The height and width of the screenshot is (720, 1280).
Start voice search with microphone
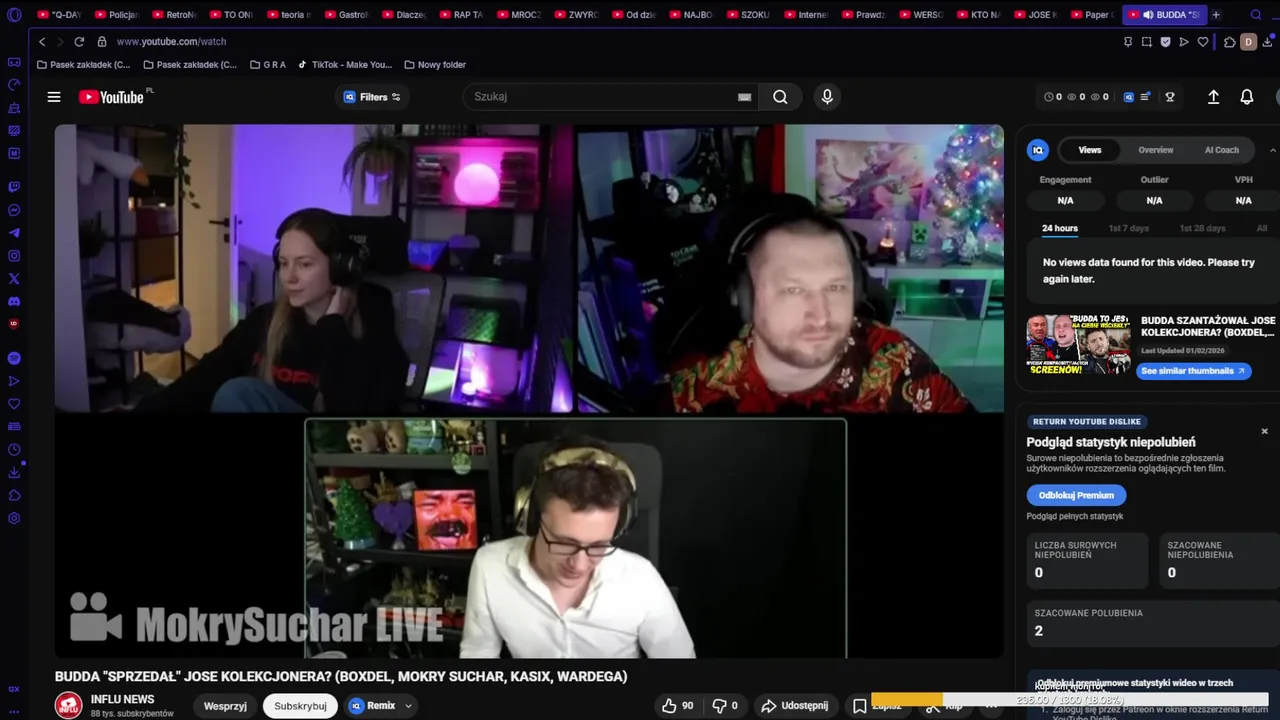click(x=827, y=97)
